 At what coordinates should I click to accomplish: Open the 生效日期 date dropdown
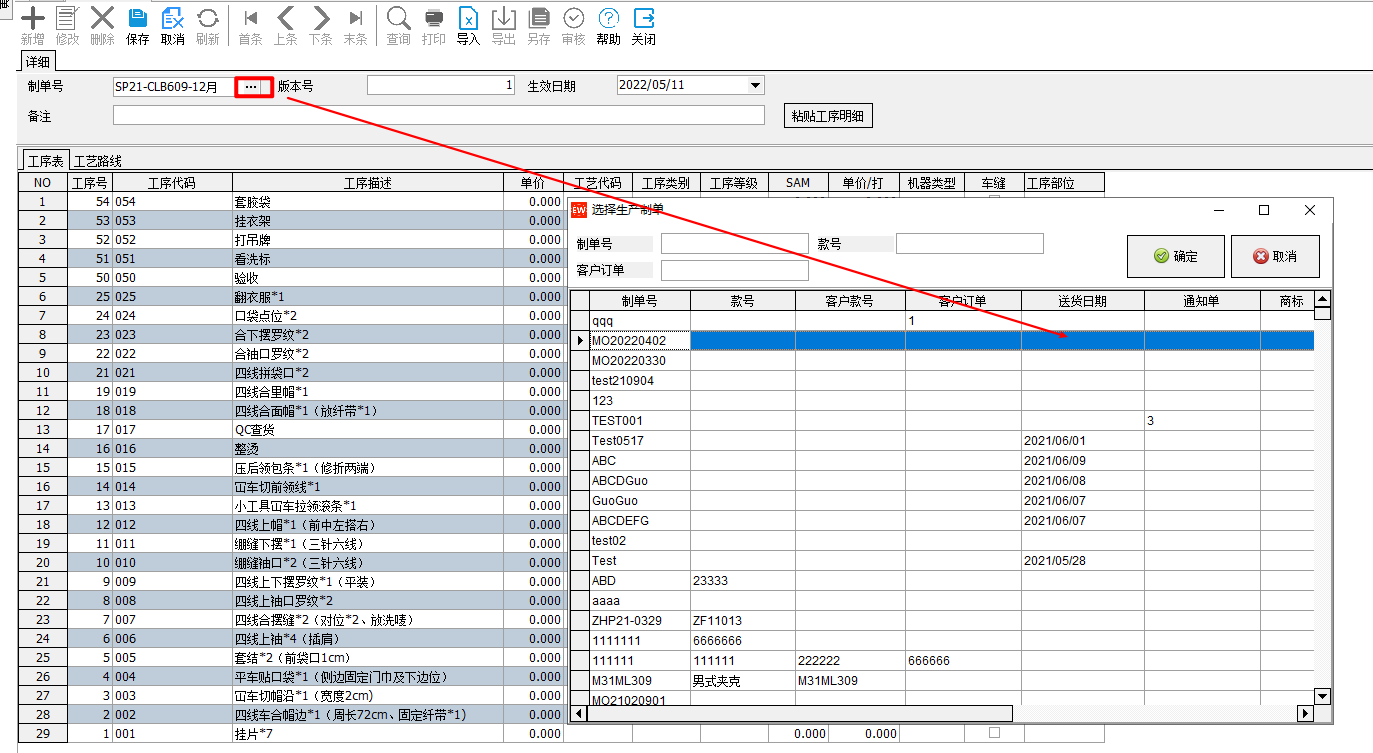[756, 85]
